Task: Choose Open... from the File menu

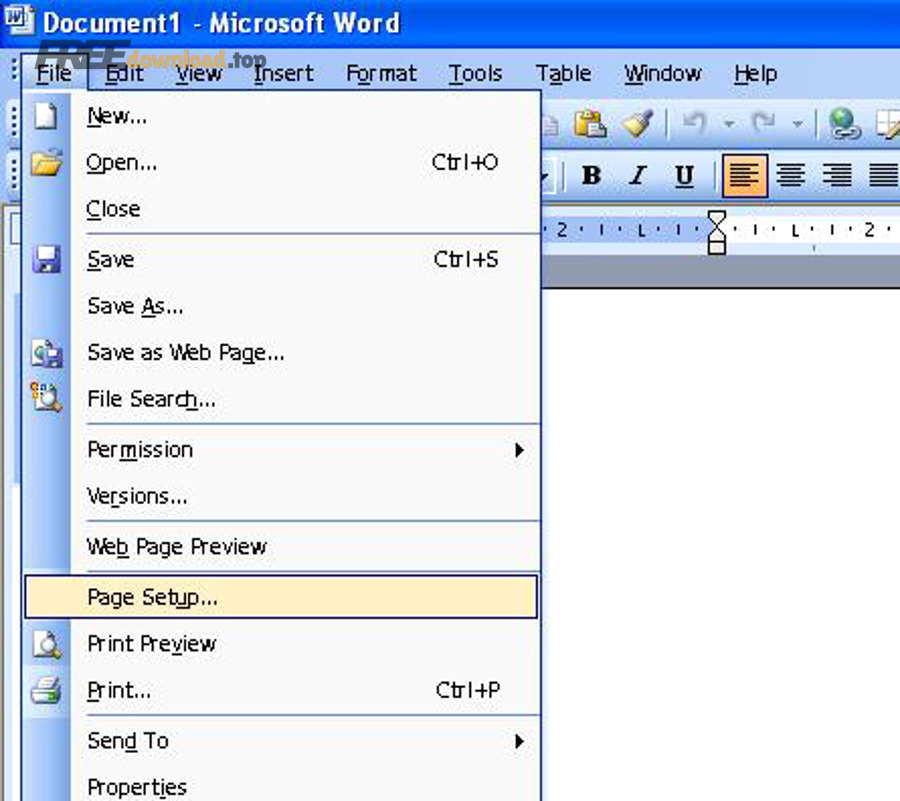Action: pos(281,163)
